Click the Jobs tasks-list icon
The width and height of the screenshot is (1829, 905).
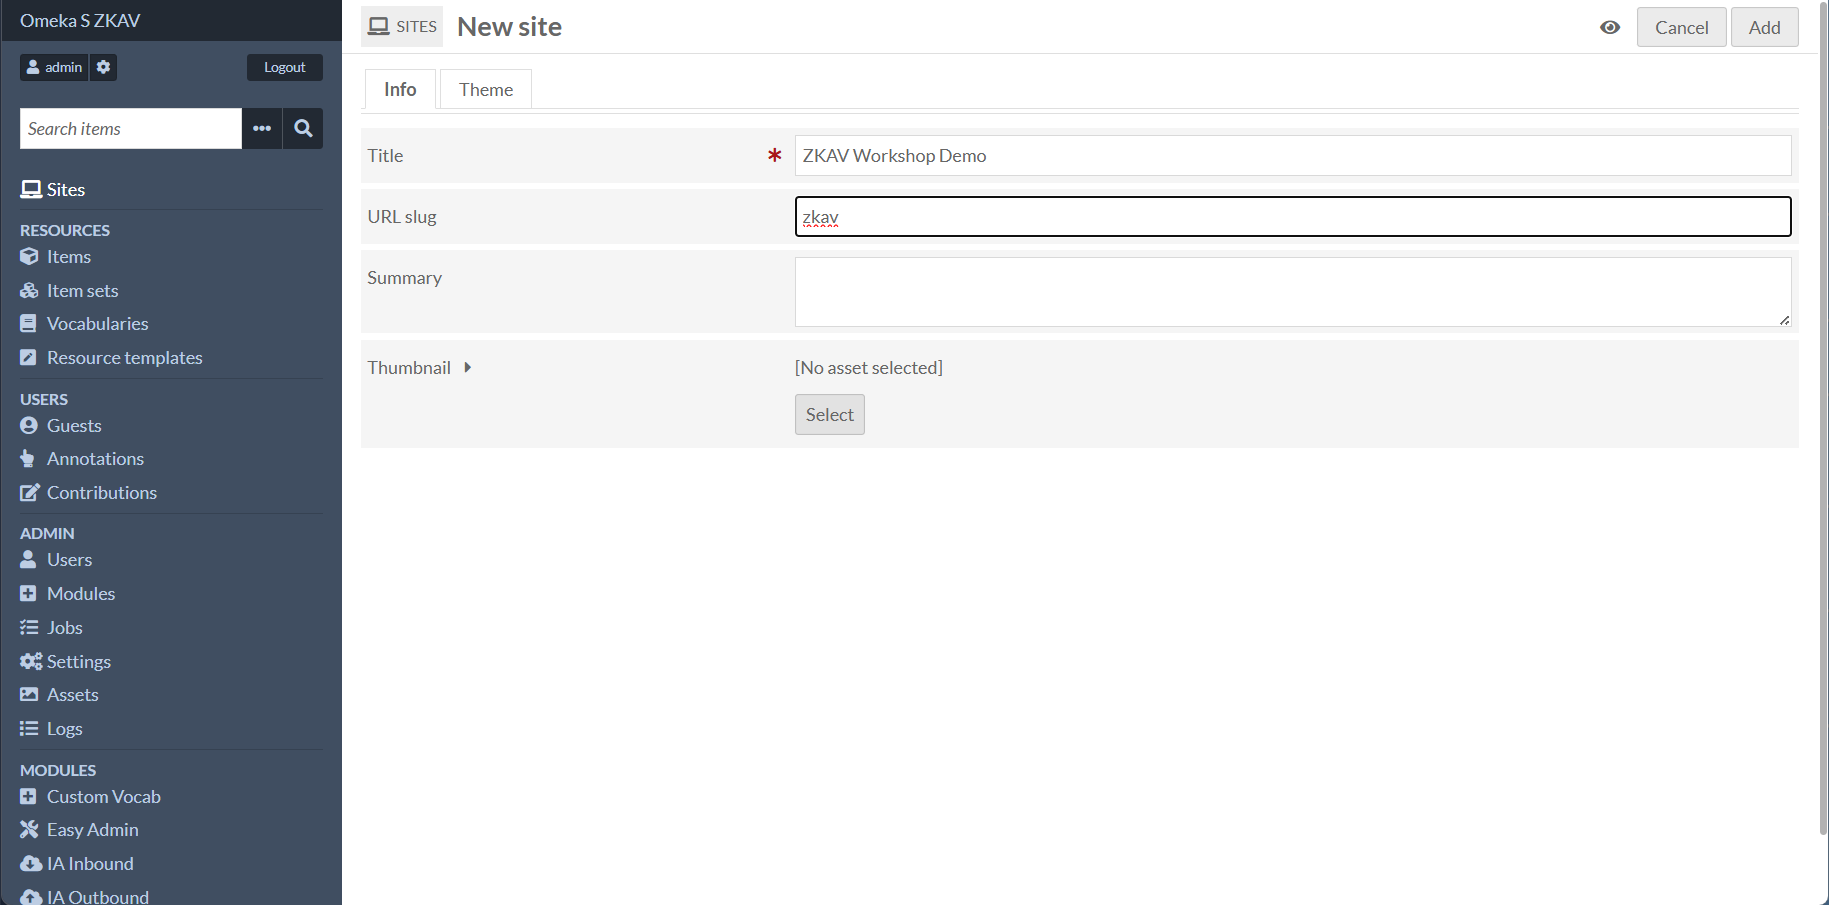pos(29,628)
